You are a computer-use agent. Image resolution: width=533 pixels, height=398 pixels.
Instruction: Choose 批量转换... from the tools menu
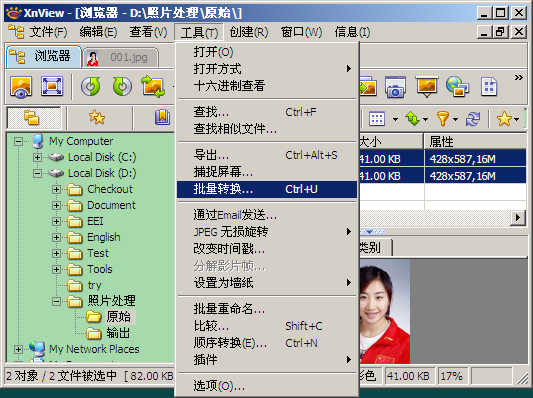click(267, 189)
